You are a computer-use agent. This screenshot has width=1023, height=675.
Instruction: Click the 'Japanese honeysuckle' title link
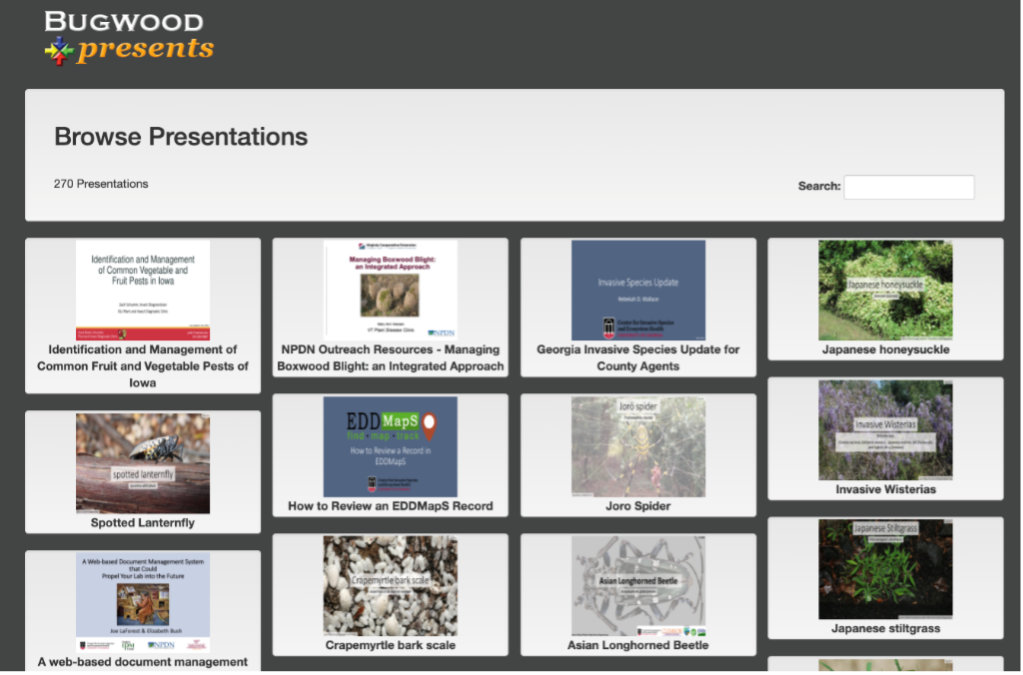tap(885, 350)
